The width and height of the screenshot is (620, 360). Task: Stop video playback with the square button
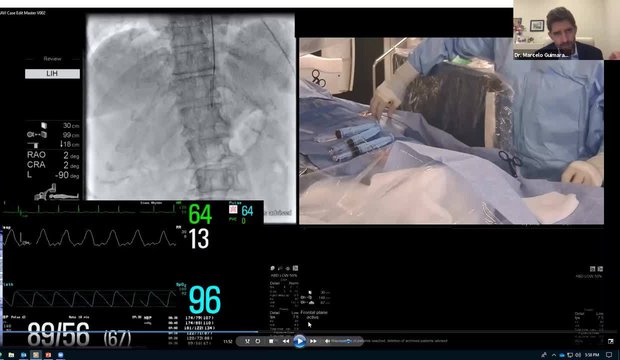[x=271, y=341]
